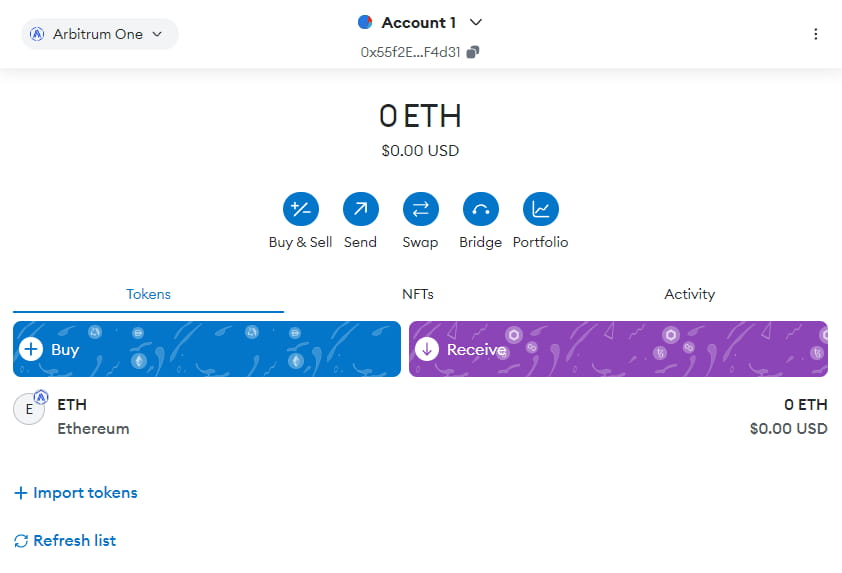
Task: Open the three-dot options menu
Action: click(815, 34)
